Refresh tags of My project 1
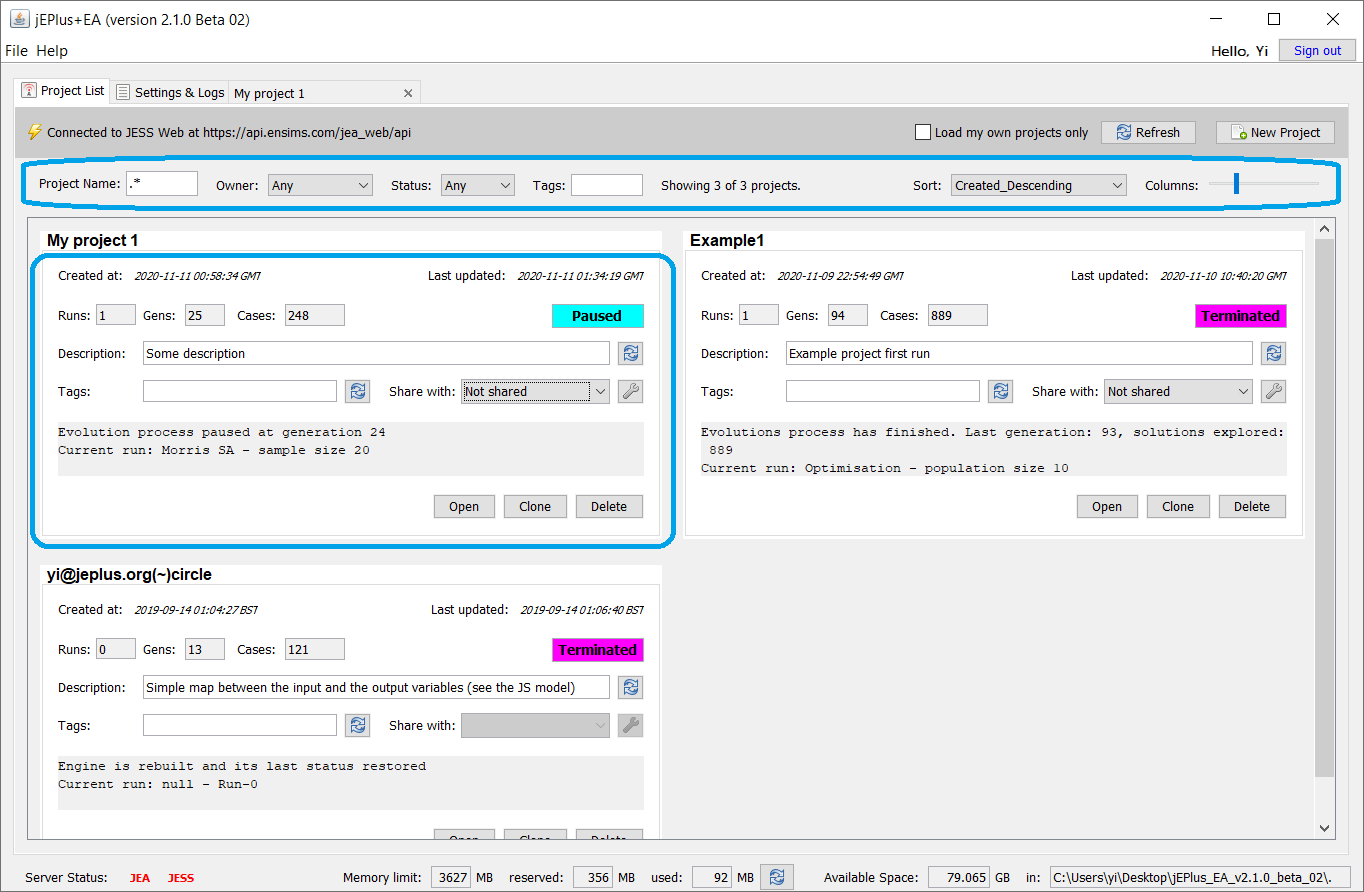1364x892 pixels. 357,391
